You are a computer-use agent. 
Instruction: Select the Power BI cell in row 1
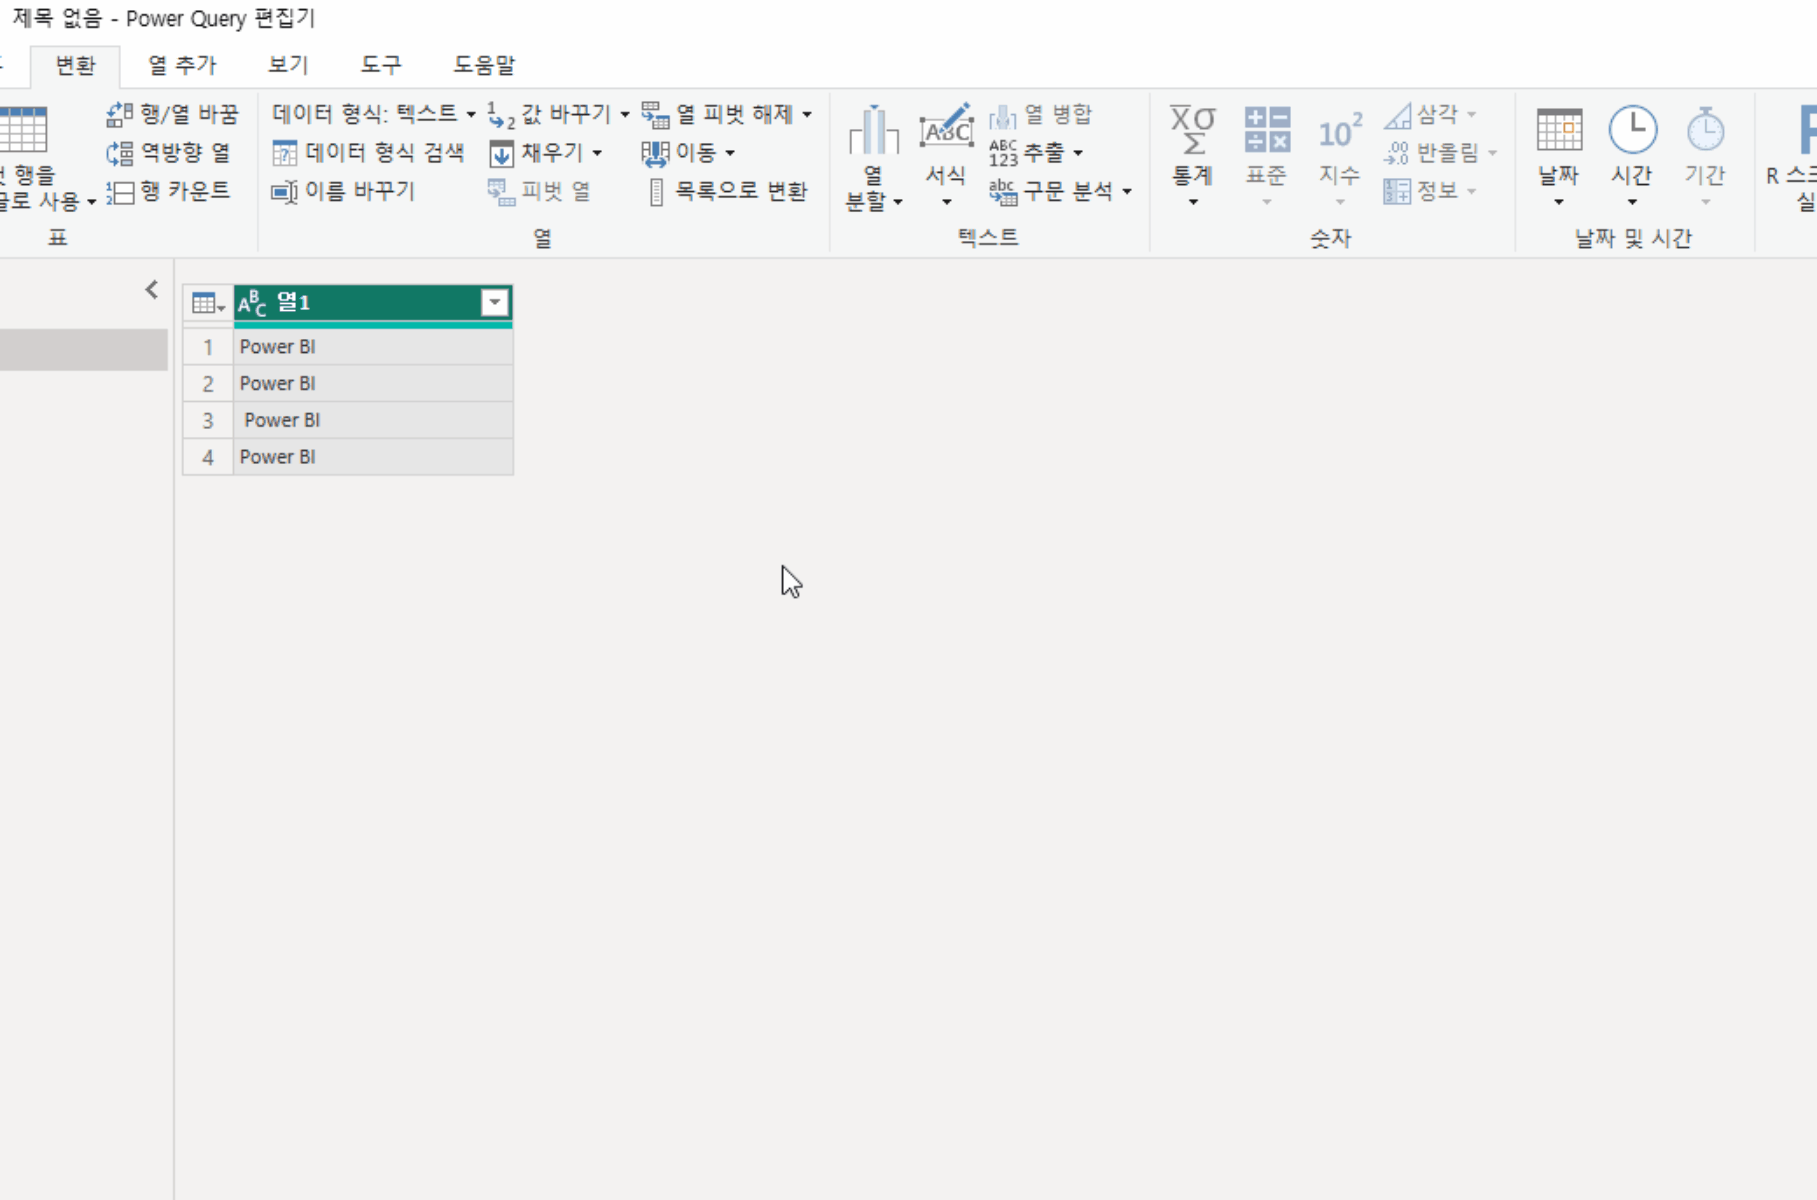tap(373, 347)
